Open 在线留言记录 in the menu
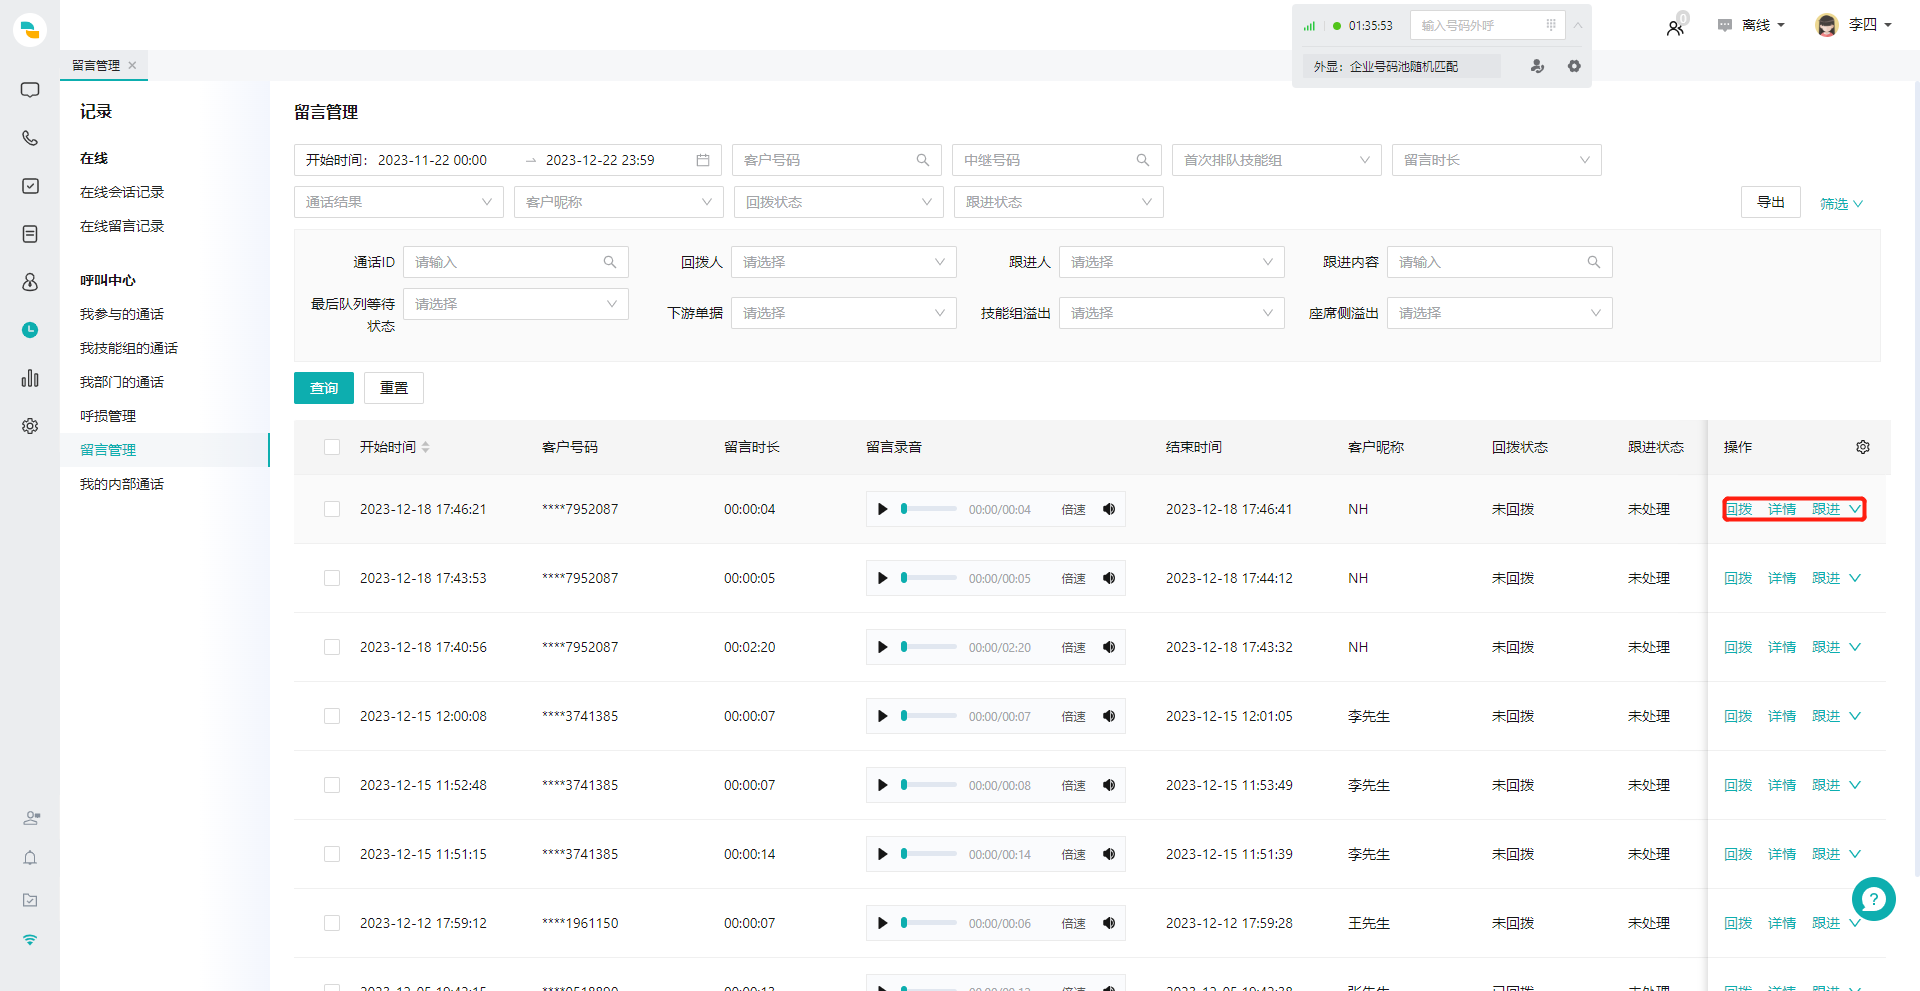Screen dimensions: 1920x991 coord(122,226)
